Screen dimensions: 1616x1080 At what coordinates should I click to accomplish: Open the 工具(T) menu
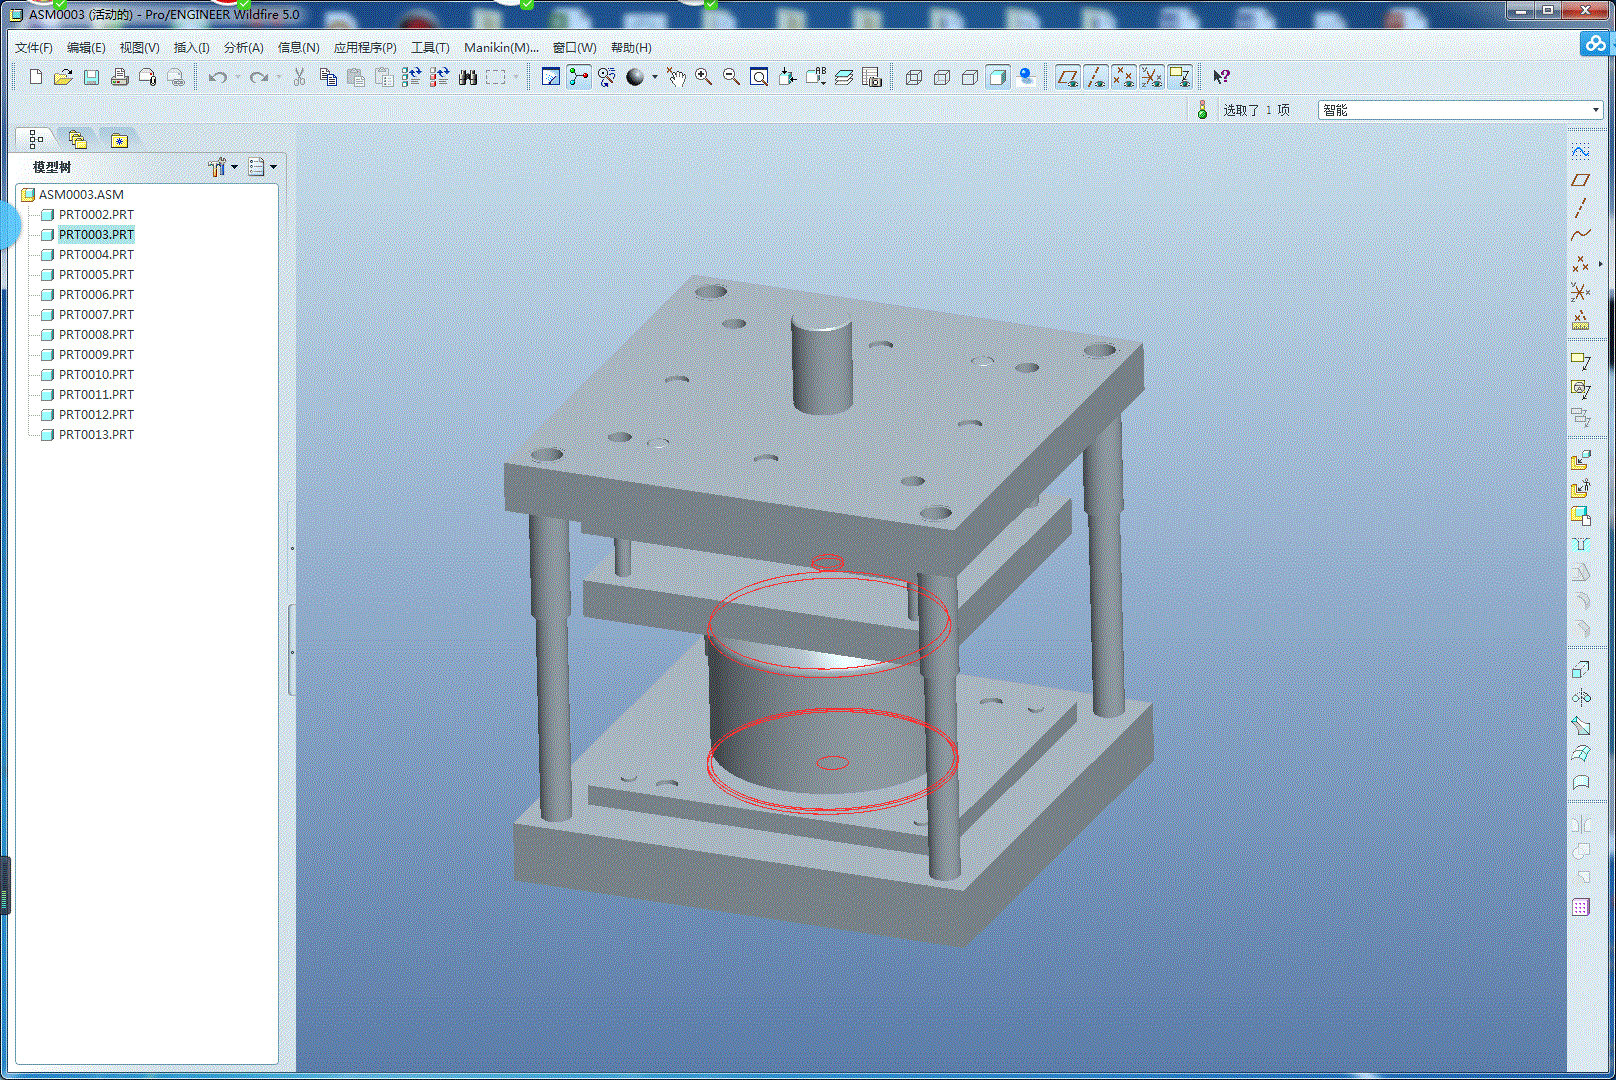(430, 47)
